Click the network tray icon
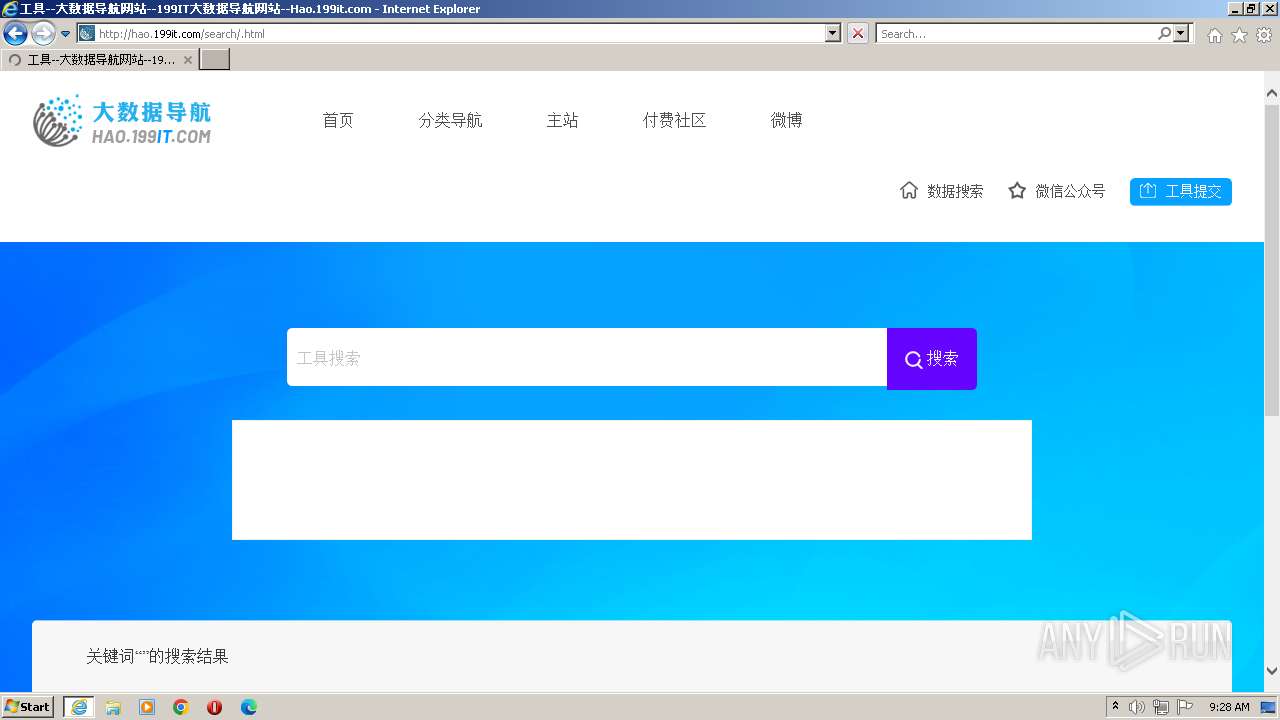This screenshot has height=720, width=1280. (x=1161, y=707)
